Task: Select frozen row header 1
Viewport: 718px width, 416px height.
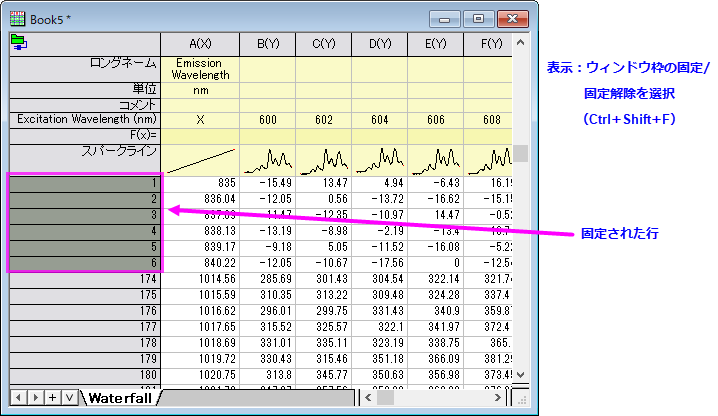Action: point(85,184)
